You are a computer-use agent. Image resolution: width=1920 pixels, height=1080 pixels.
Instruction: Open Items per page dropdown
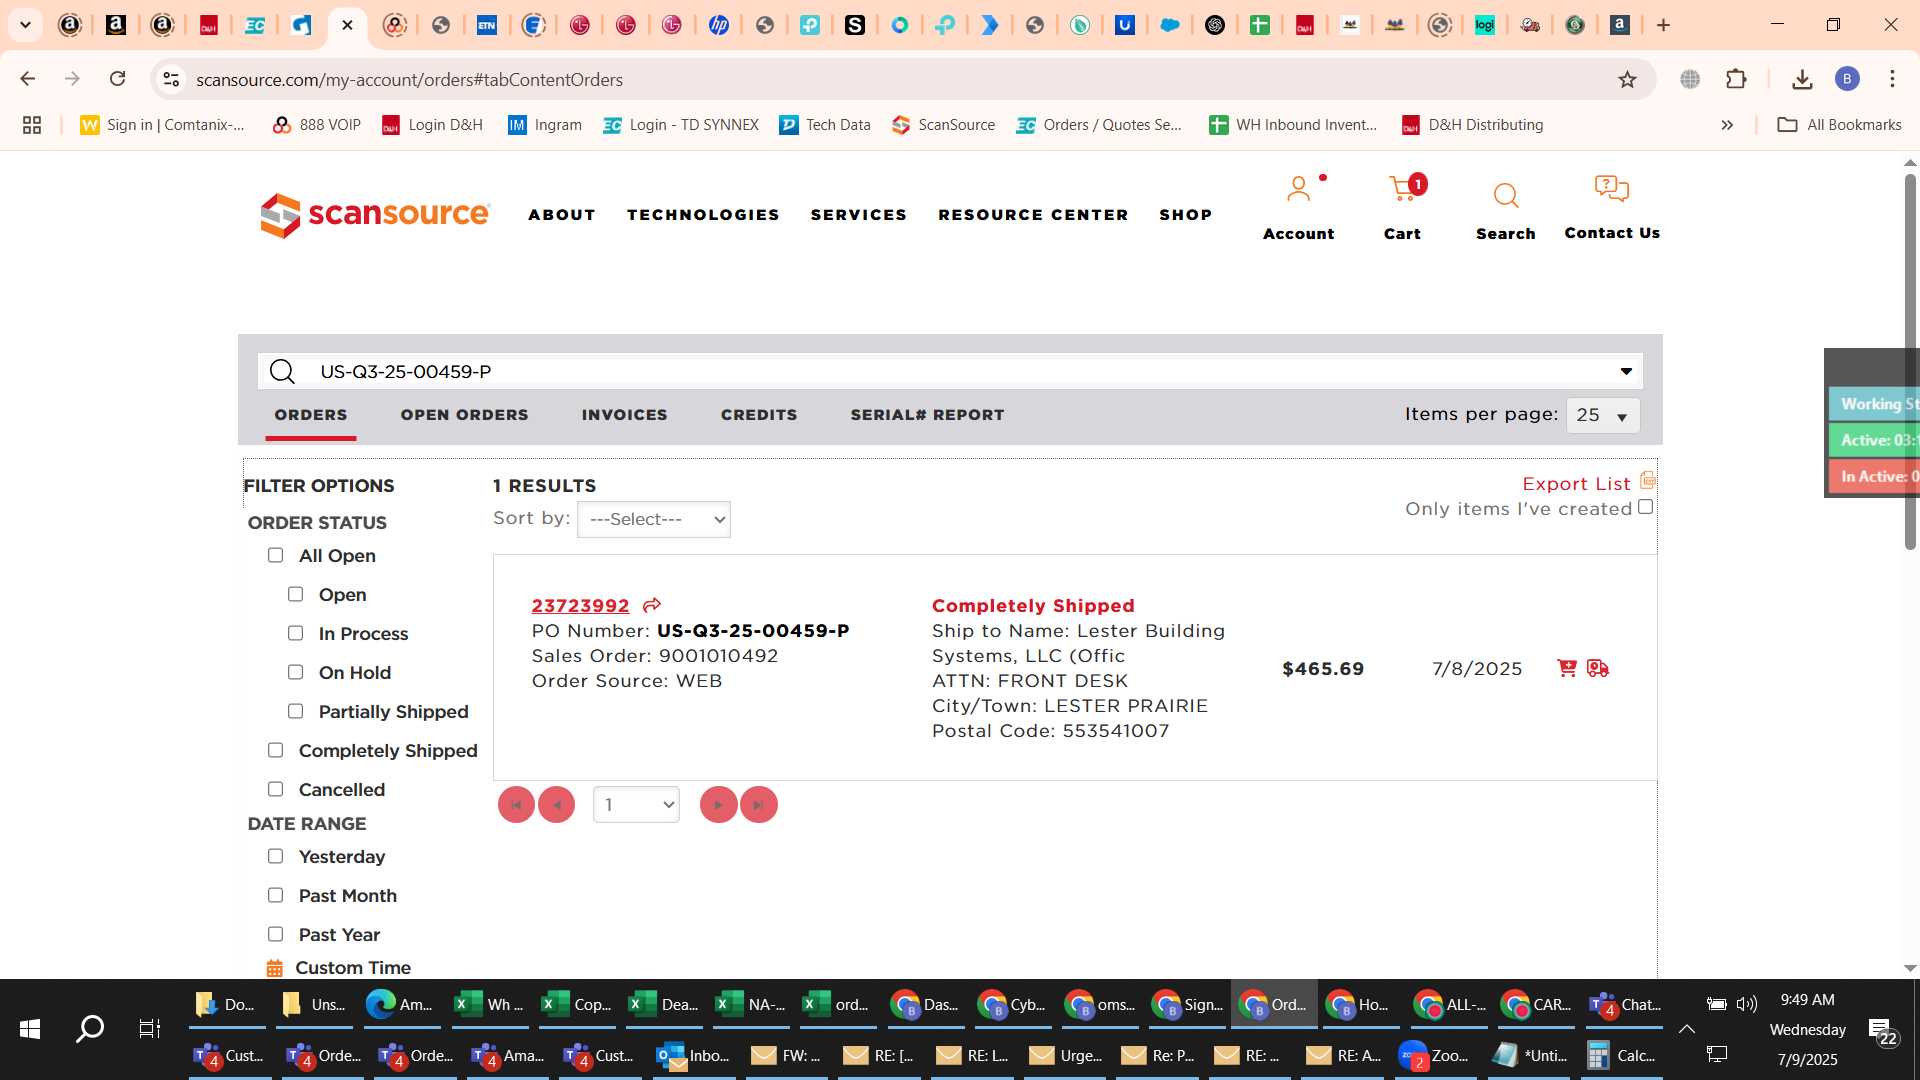[1603, 415]
